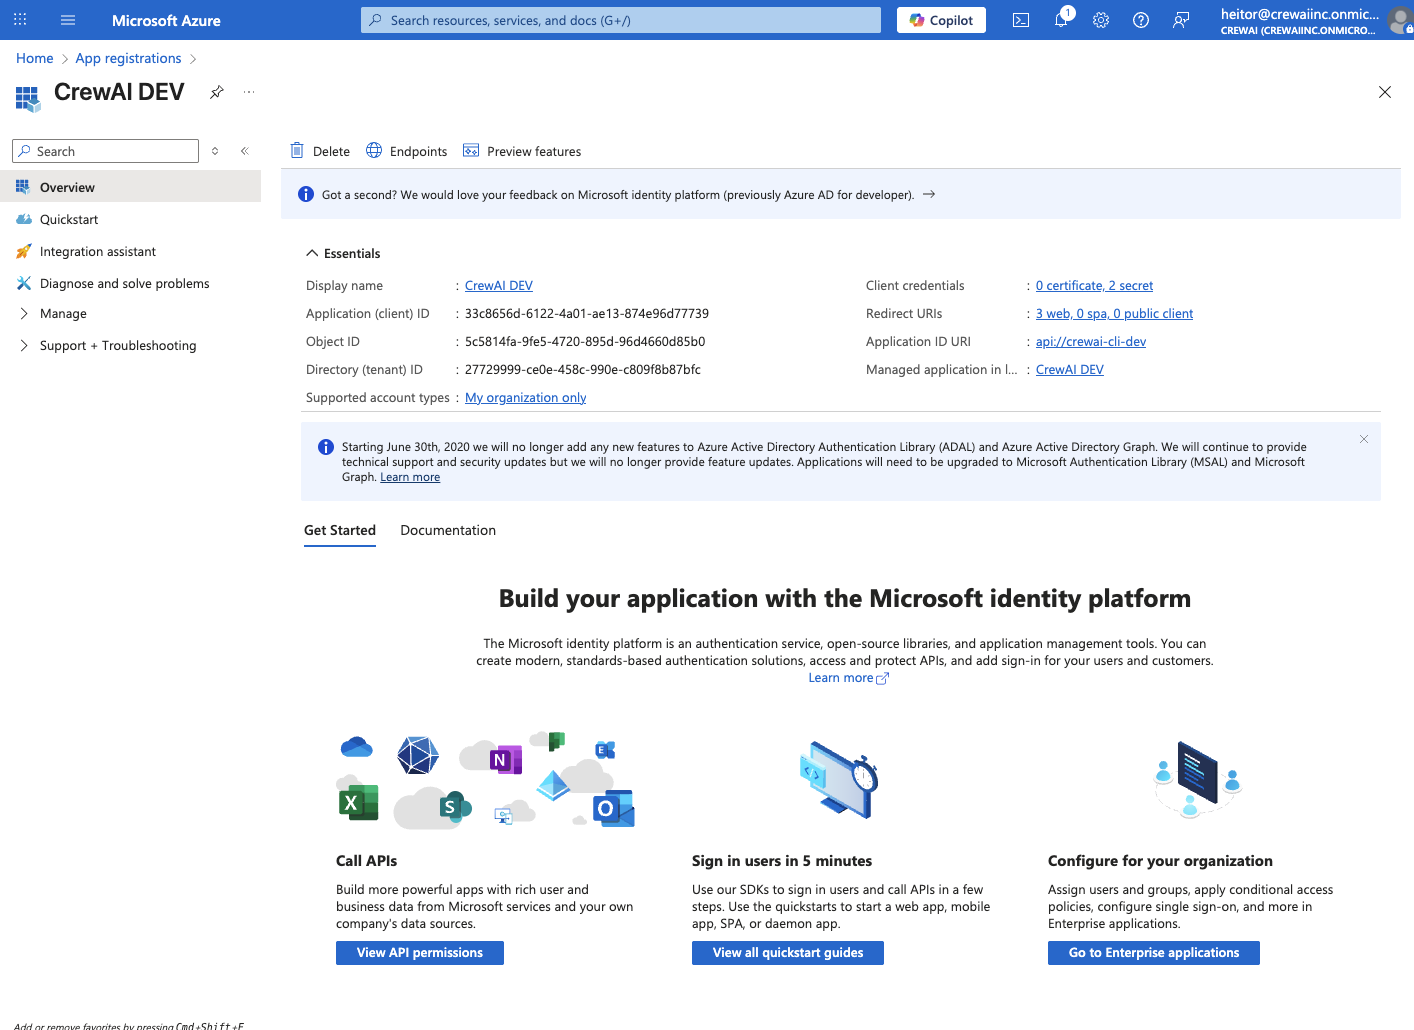
Task: Select Quickstart in the sidebar
Action: coord(70,219)
